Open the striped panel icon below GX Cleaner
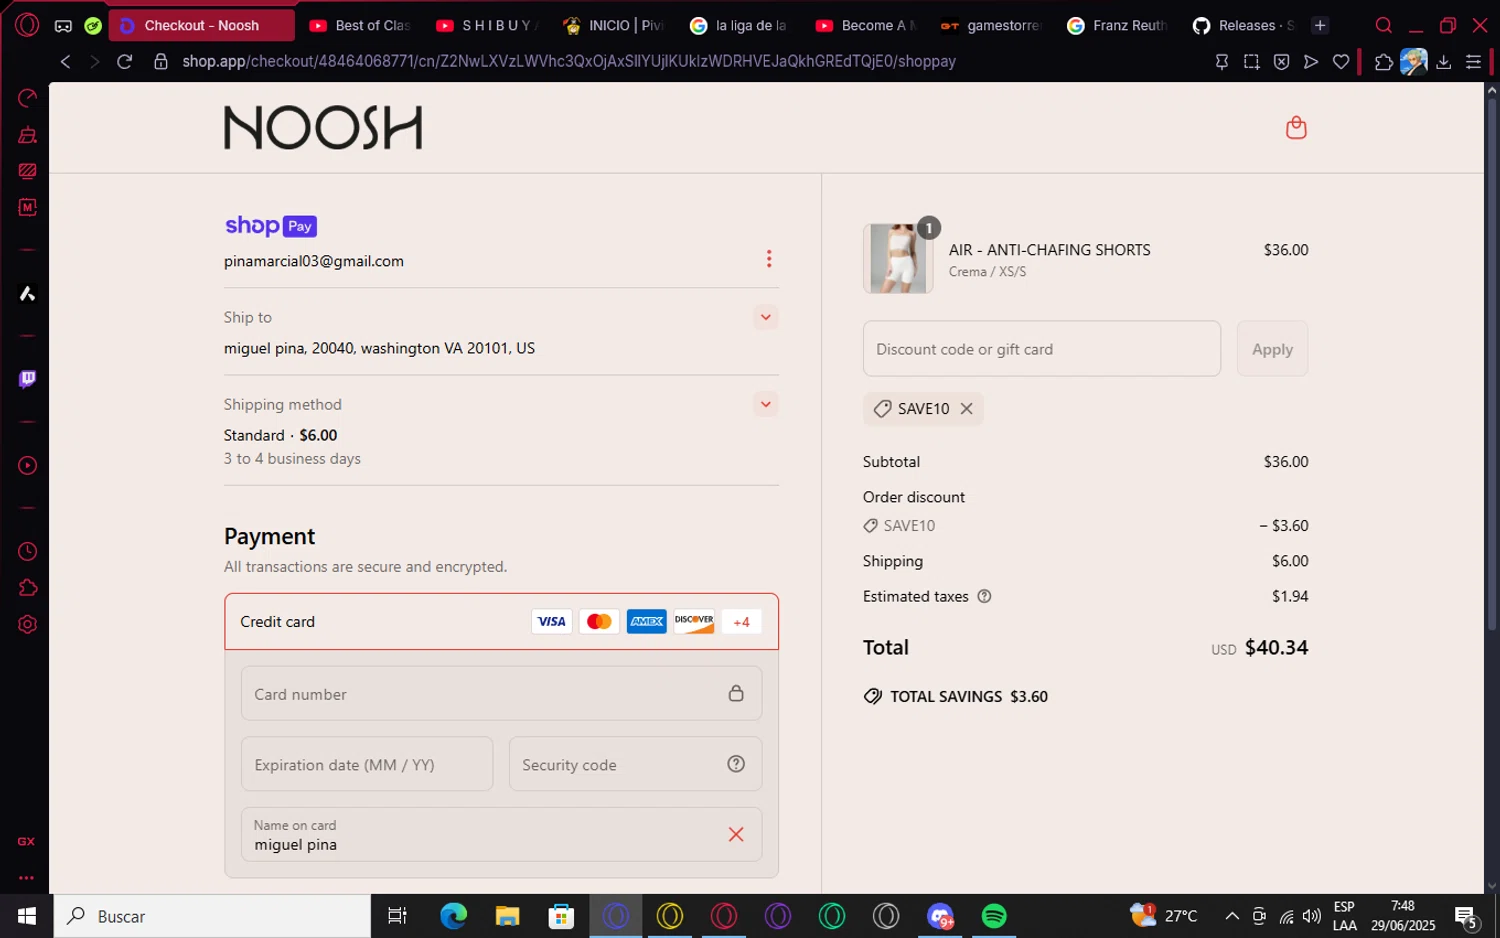The width and height of the screenshot is (1500, 938). (28, 171)
